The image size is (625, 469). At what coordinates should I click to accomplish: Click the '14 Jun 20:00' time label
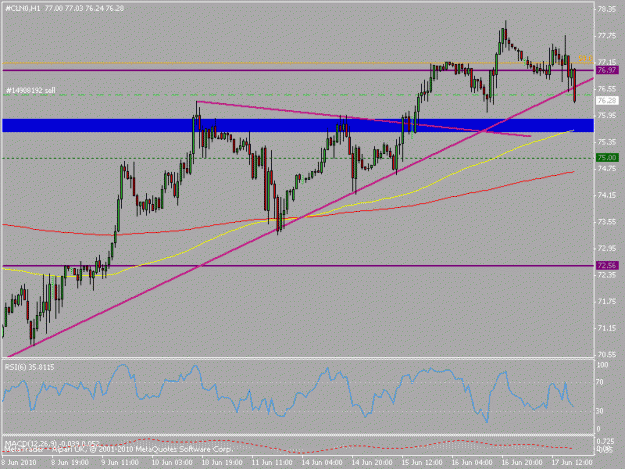372,462
